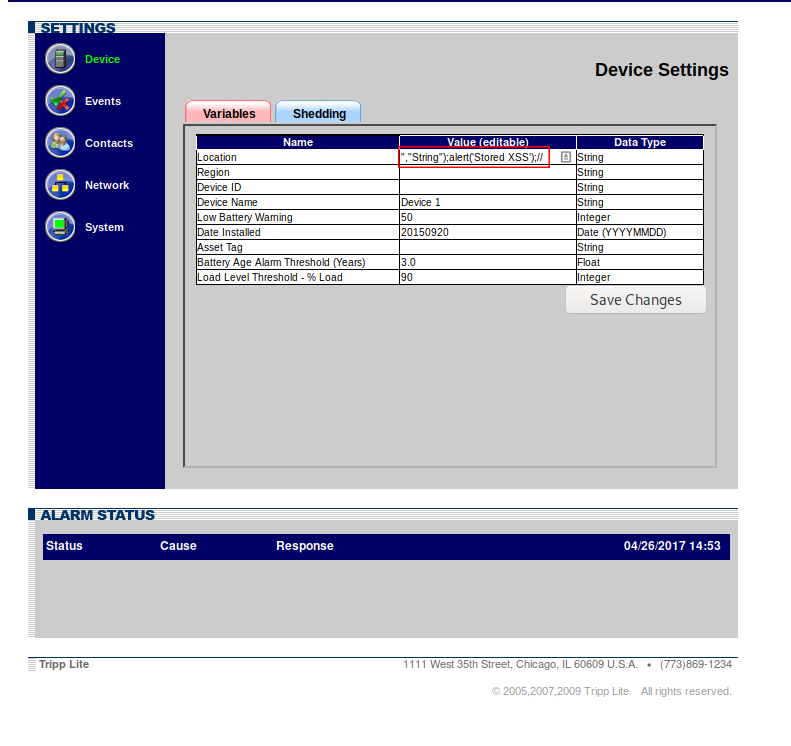791x746 pixels.
Task: Click 'Load Level Threshold - % Load' row name
Action: click(270, 277)
